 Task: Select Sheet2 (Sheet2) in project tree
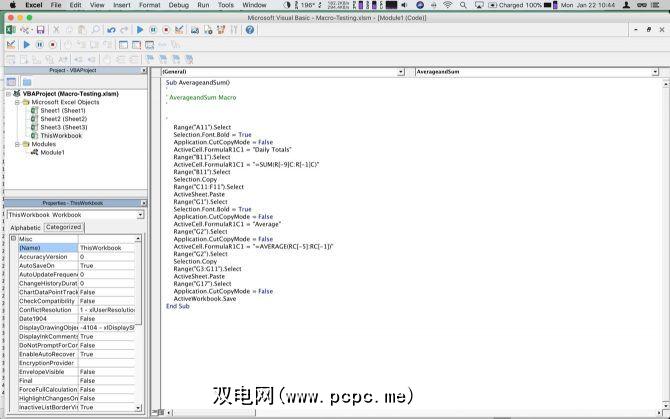(x=62, y=119)
